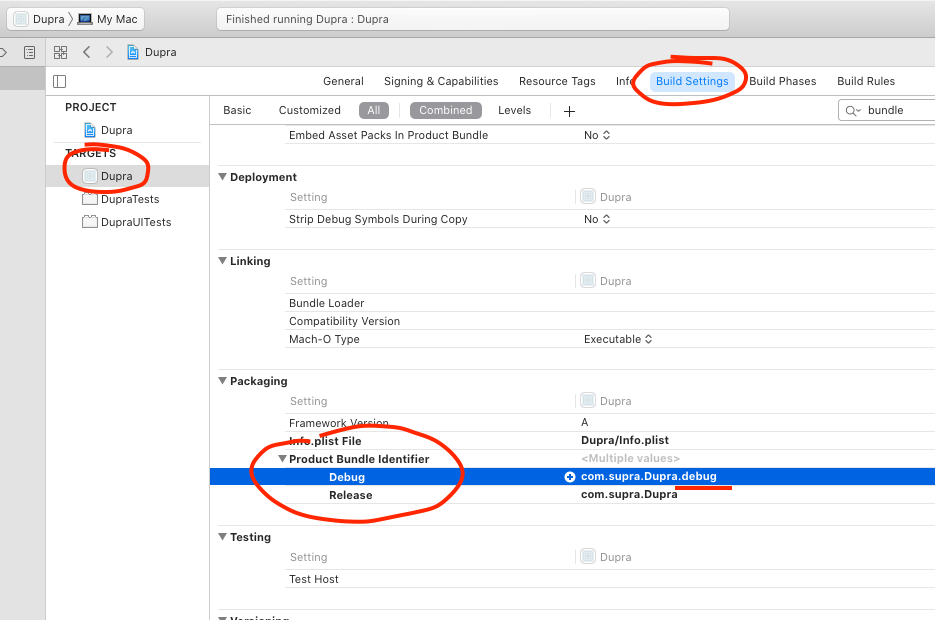The width and height of the screenshot is (935, 620).
Task: Select the Bundle Loader setting row
Action: click(x=609, y=303)
